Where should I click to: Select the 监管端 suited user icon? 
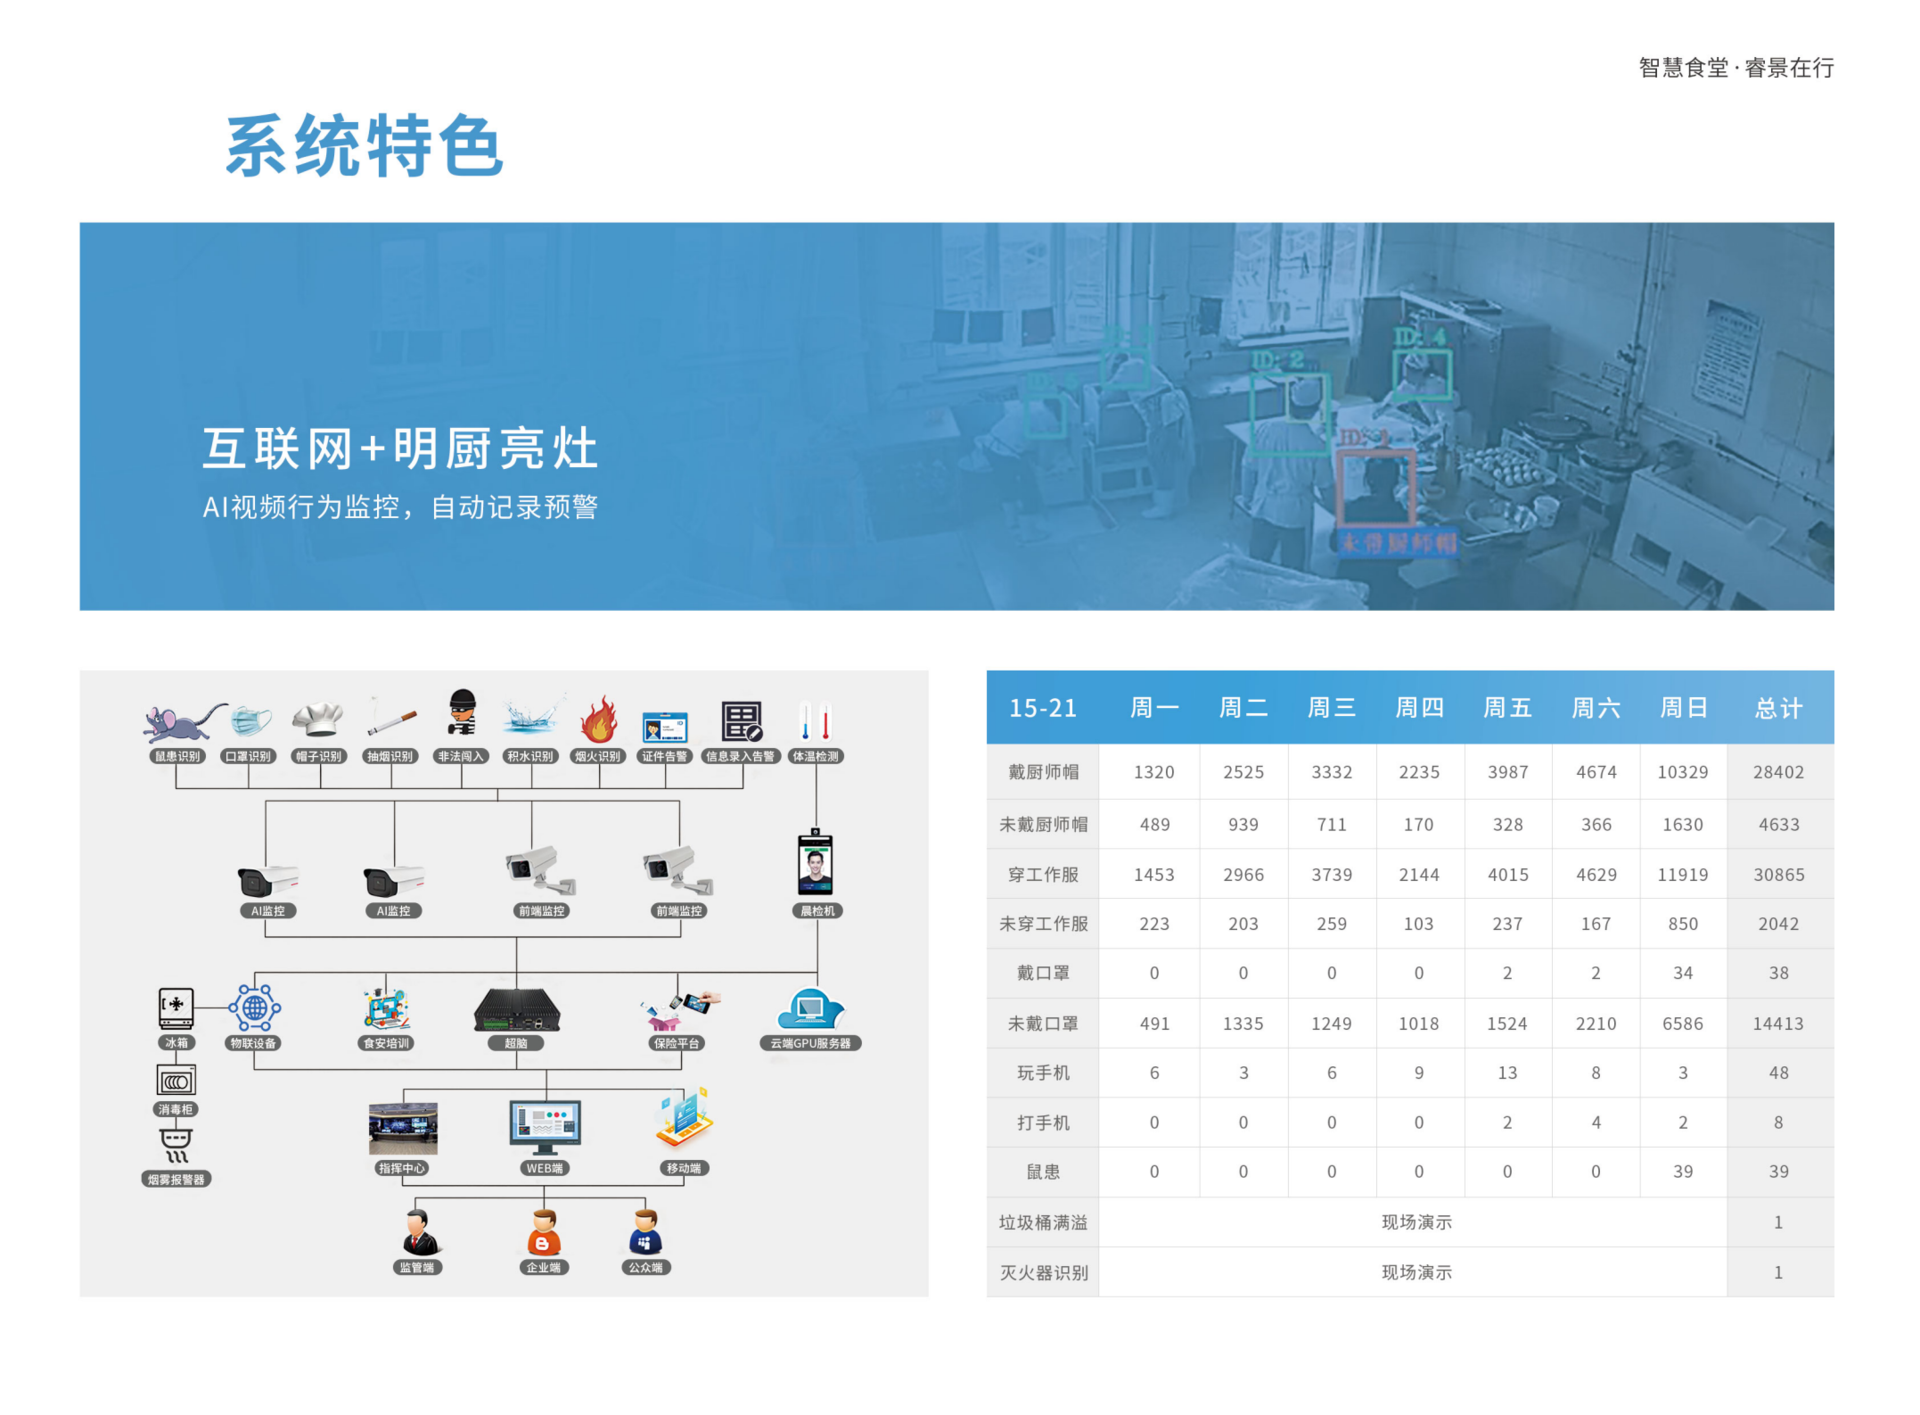pos(419,1233)
